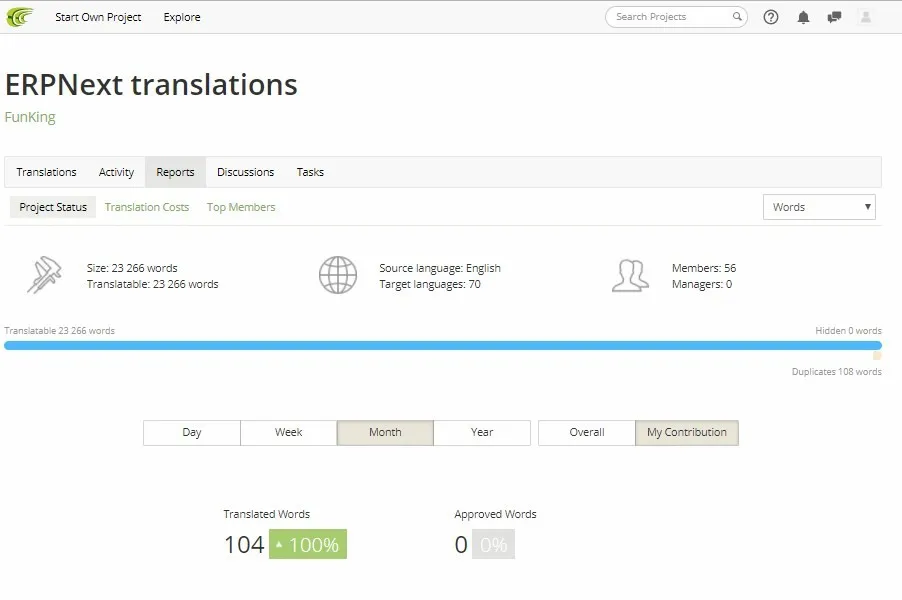Click the members people icon
The height and width of the screenshot is (600, 902).
point(630,276)
